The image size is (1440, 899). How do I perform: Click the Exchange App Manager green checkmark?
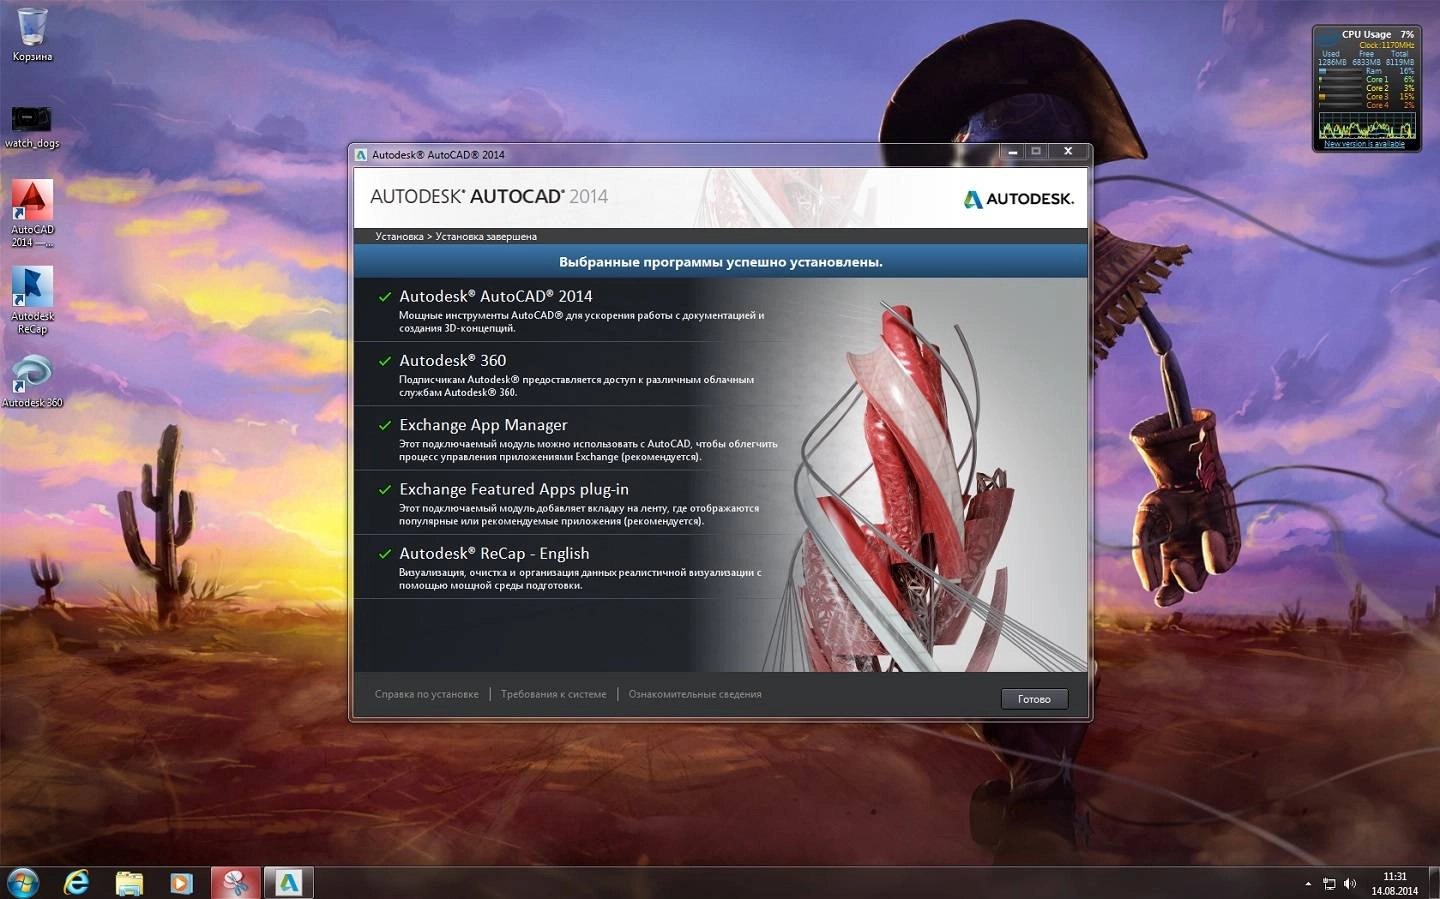click(384, 425)
